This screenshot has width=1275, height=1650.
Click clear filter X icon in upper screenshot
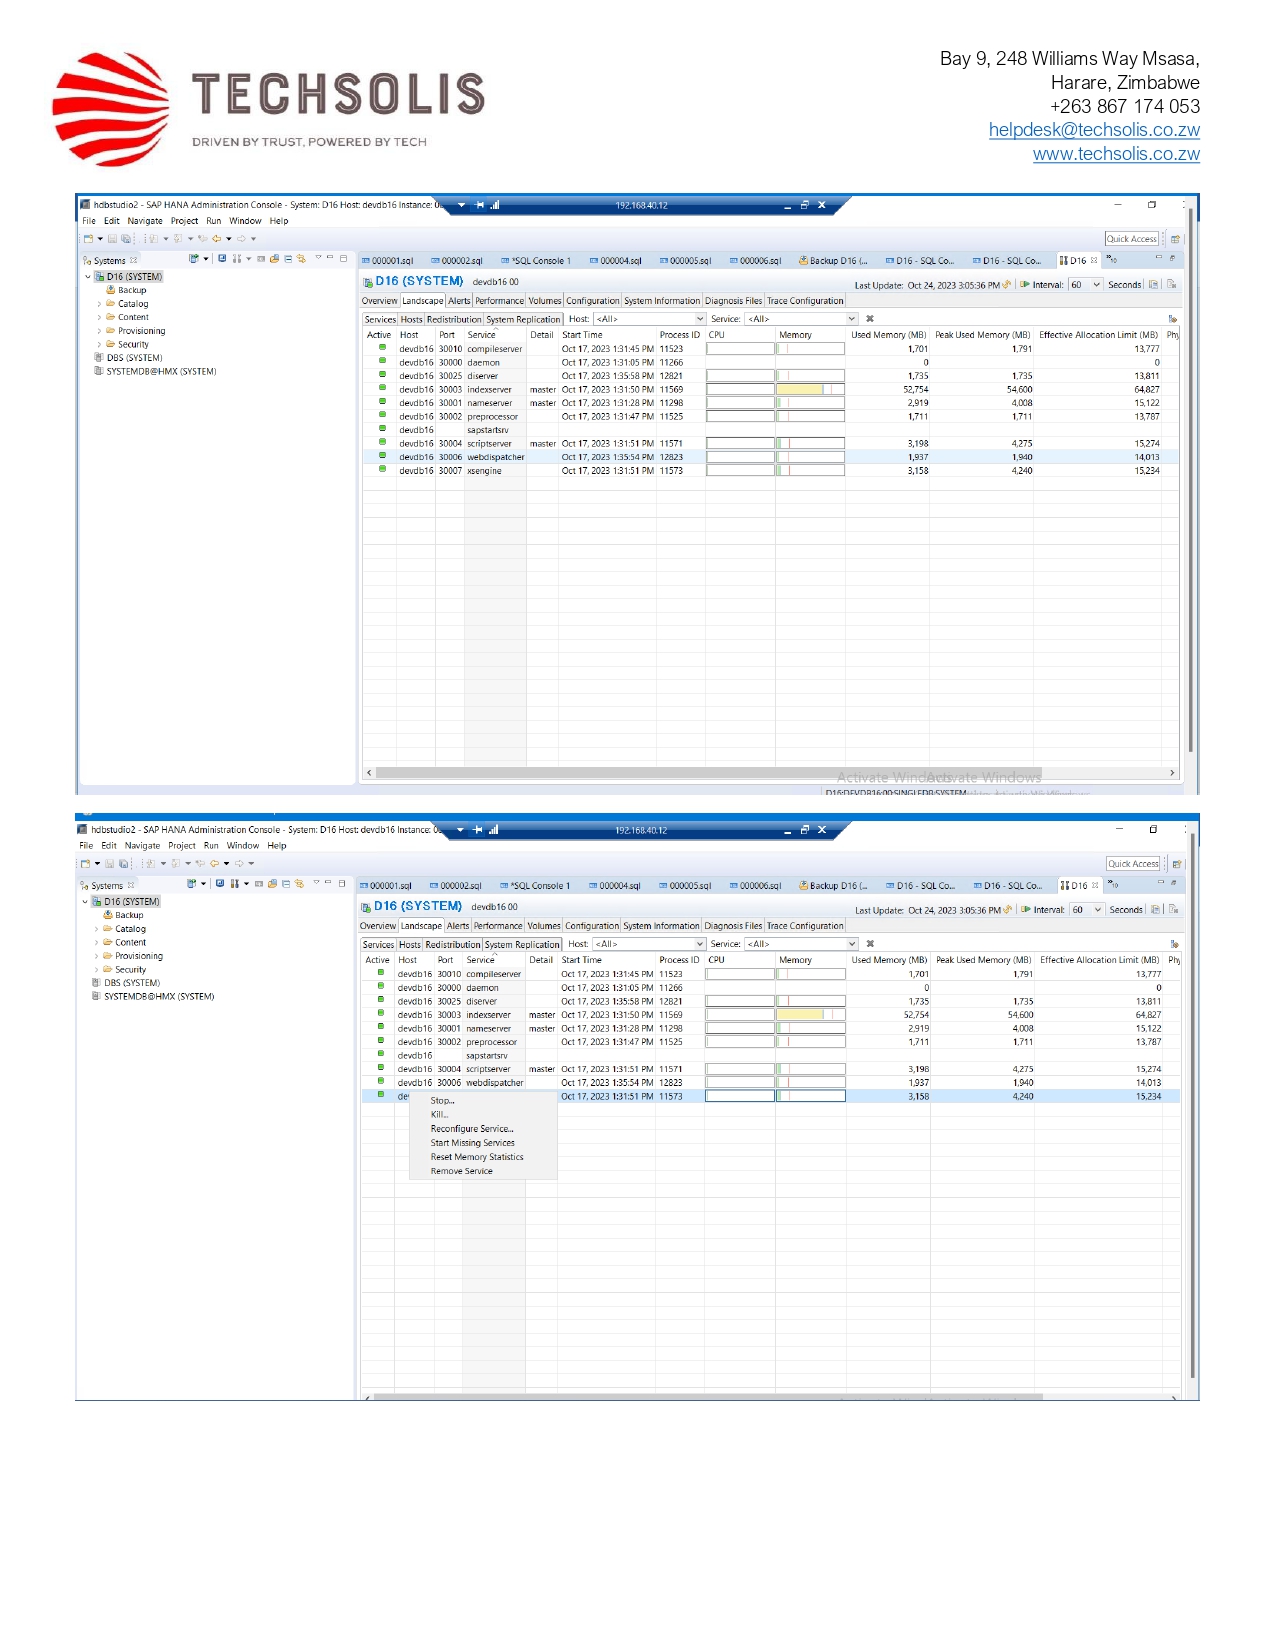(x=870, y=319)
